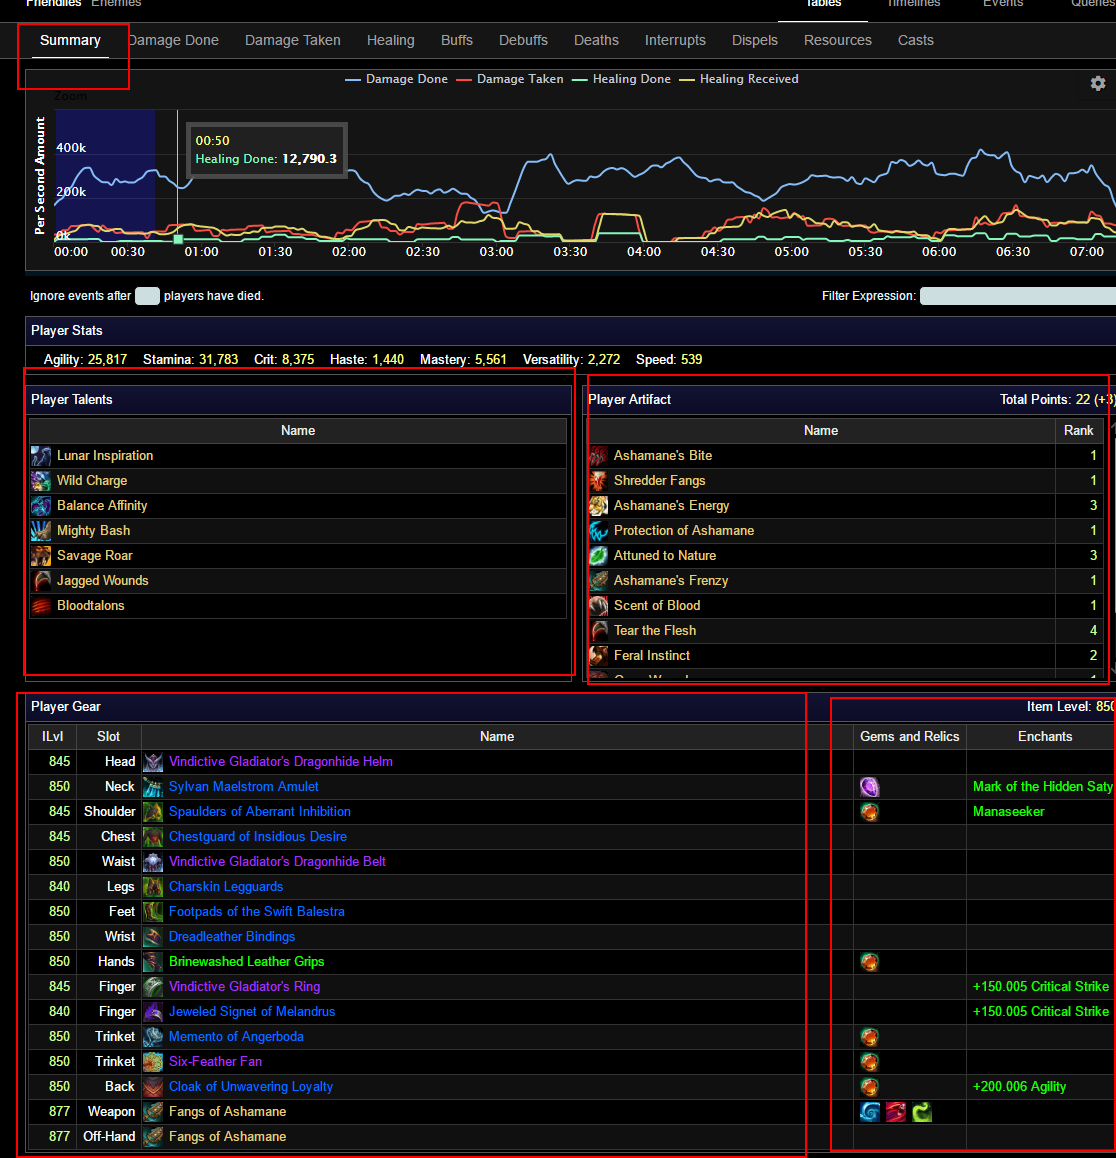Open the Vindictive Gladiator's Dragonhide Helm link
This screenshot has height=1158, width=1116.
pyautogui.click(x=280, y=762)
